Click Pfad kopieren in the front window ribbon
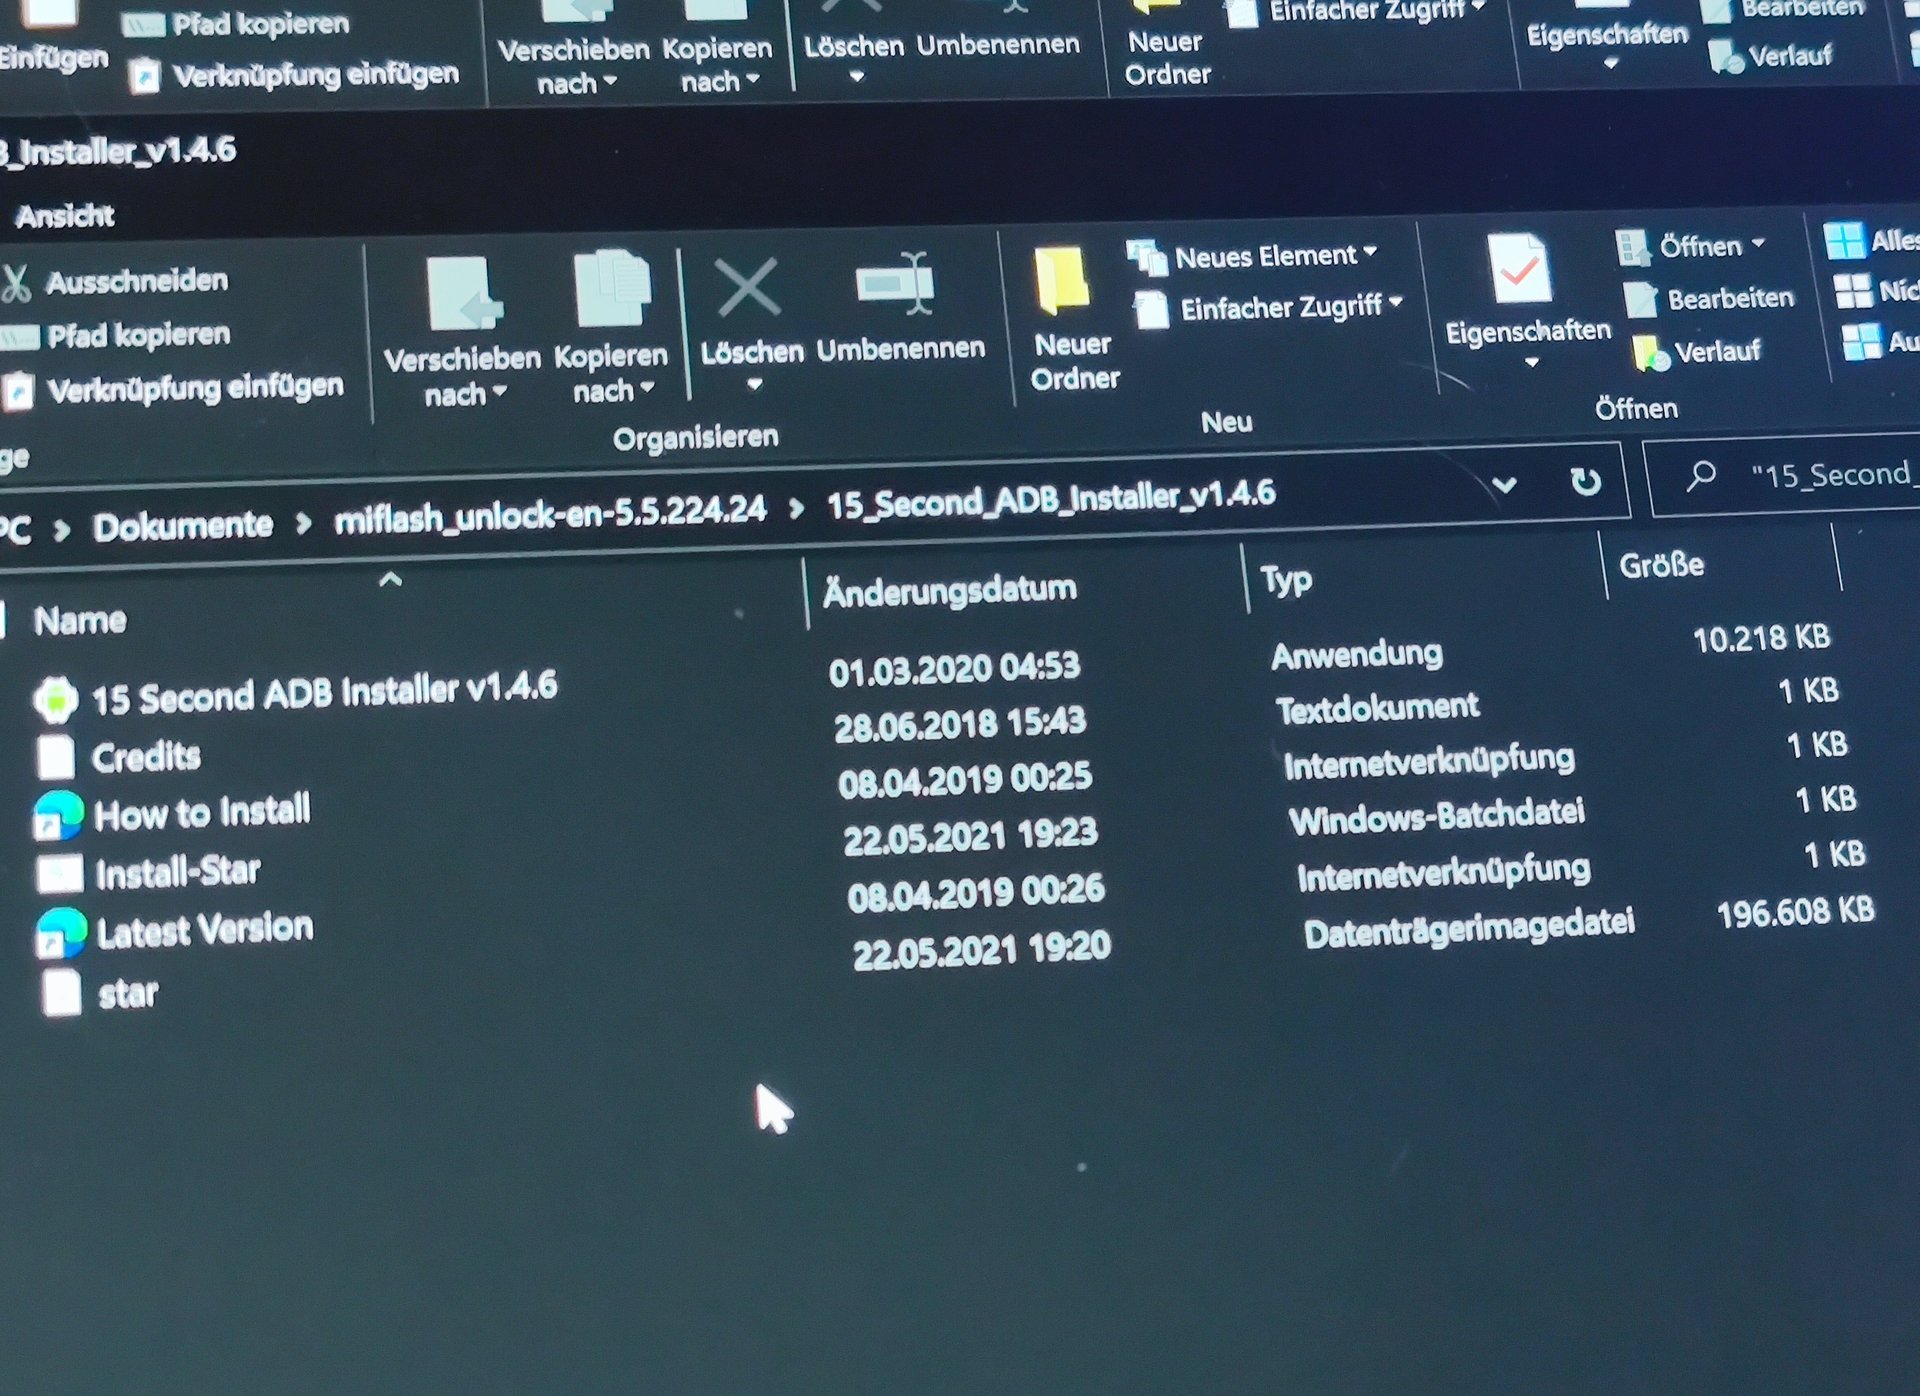The image size is (1920, 1396). pos(138,335)
